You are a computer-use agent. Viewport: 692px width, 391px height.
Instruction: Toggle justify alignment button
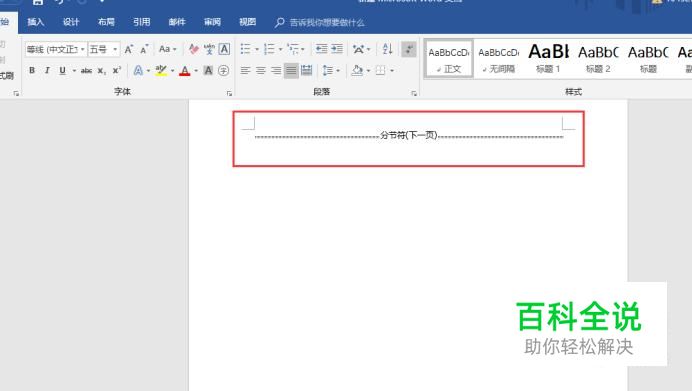(x=291, y=71)
